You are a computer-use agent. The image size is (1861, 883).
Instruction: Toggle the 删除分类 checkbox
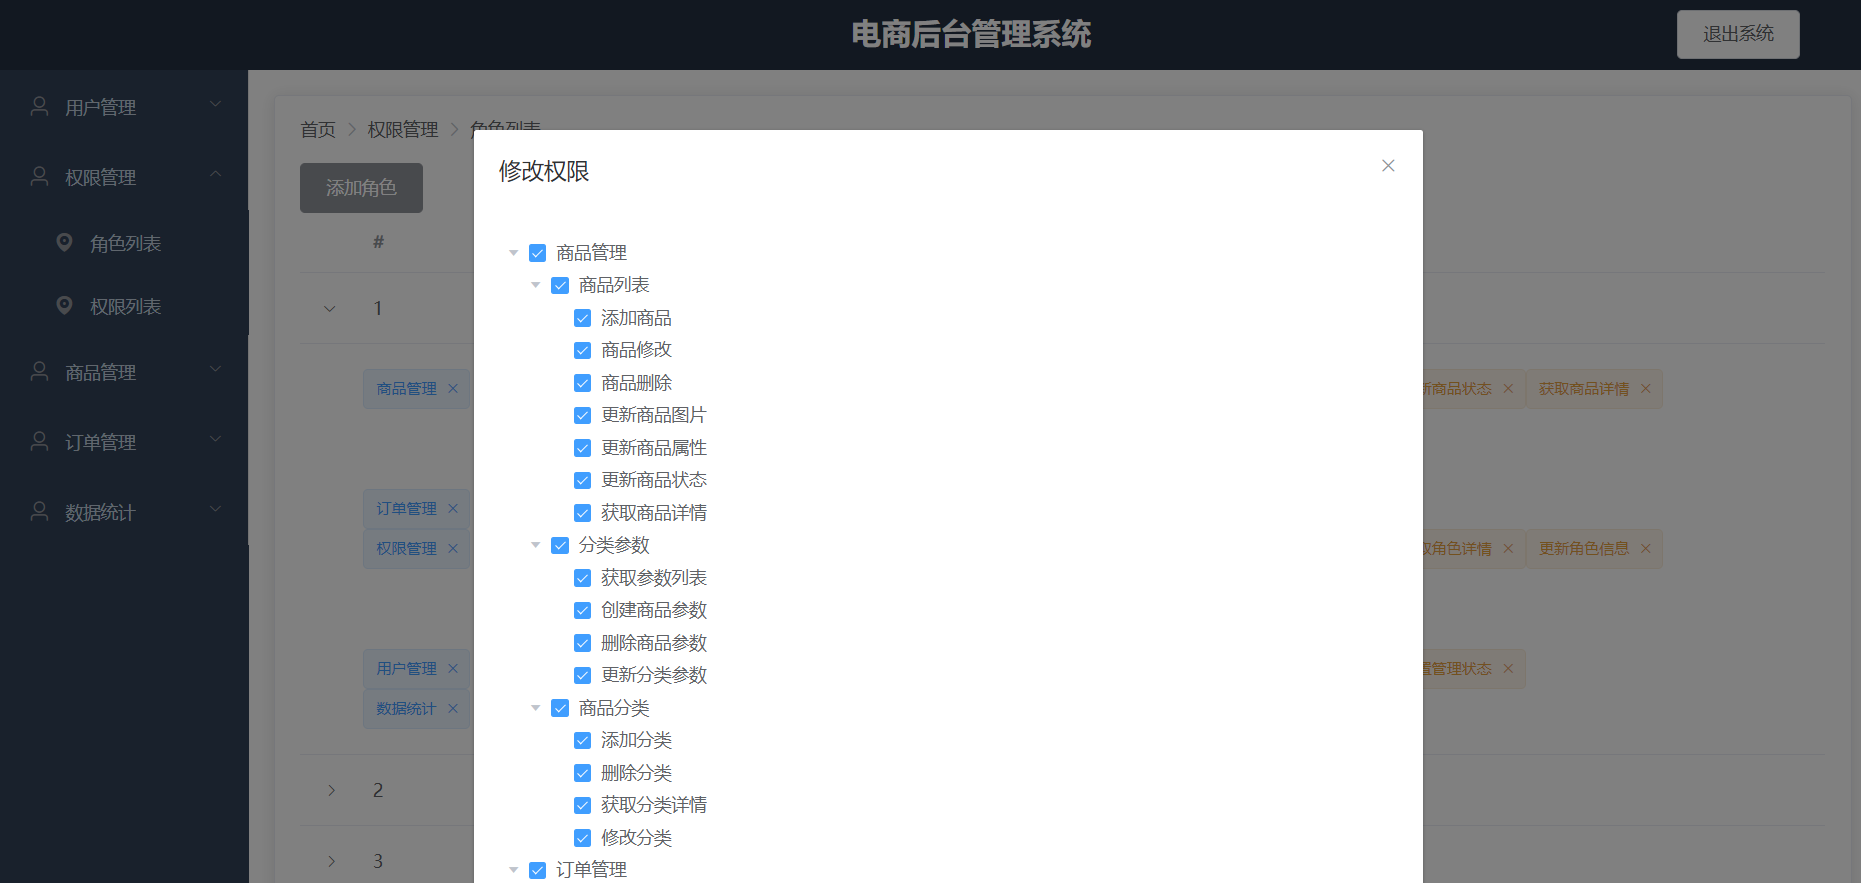583,773
